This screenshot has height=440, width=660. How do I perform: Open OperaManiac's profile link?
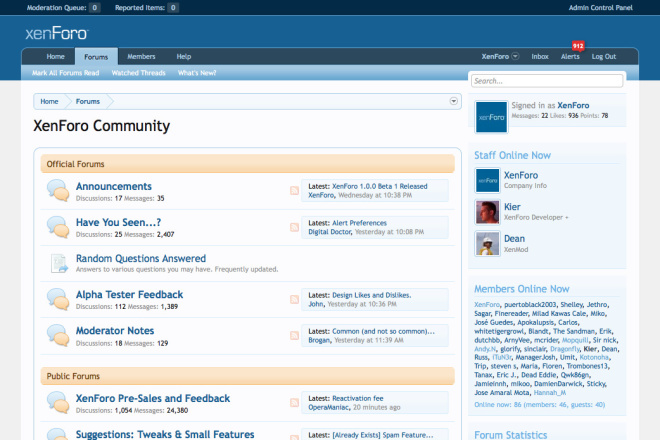tap(328, 408)
